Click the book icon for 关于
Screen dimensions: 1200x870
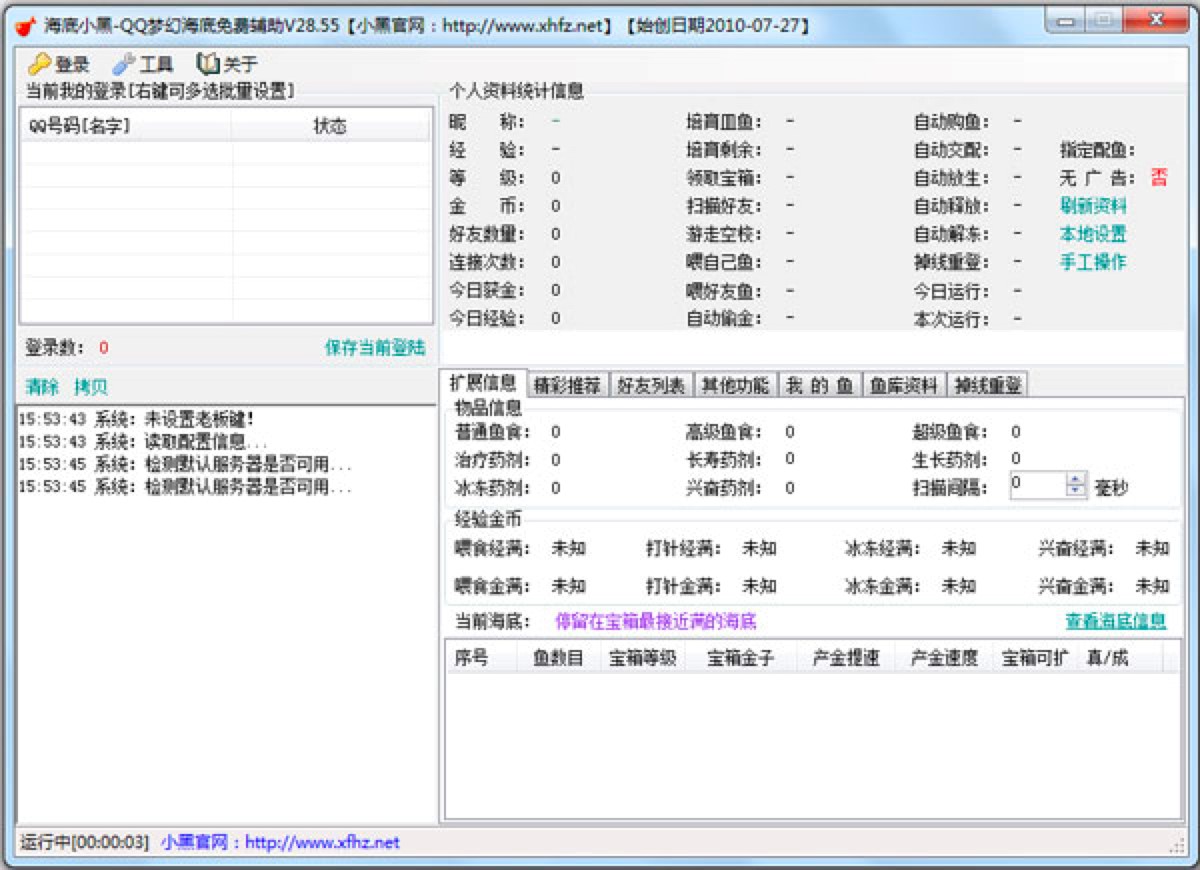(x=208, y=65)
